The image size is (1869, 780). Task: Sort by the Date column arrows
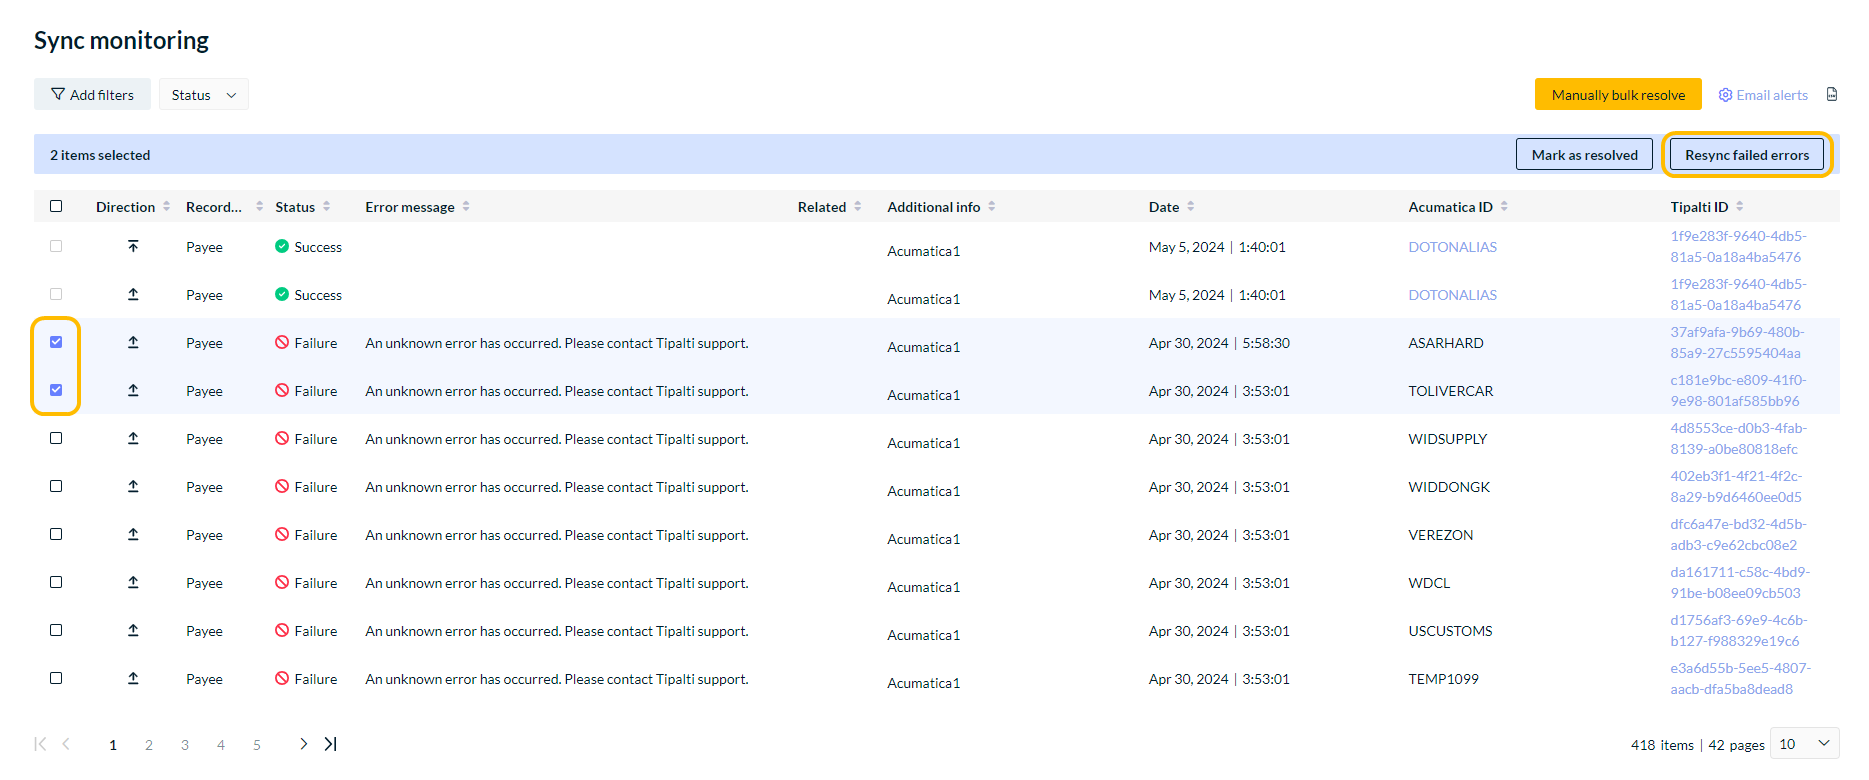coord(1190,207)
